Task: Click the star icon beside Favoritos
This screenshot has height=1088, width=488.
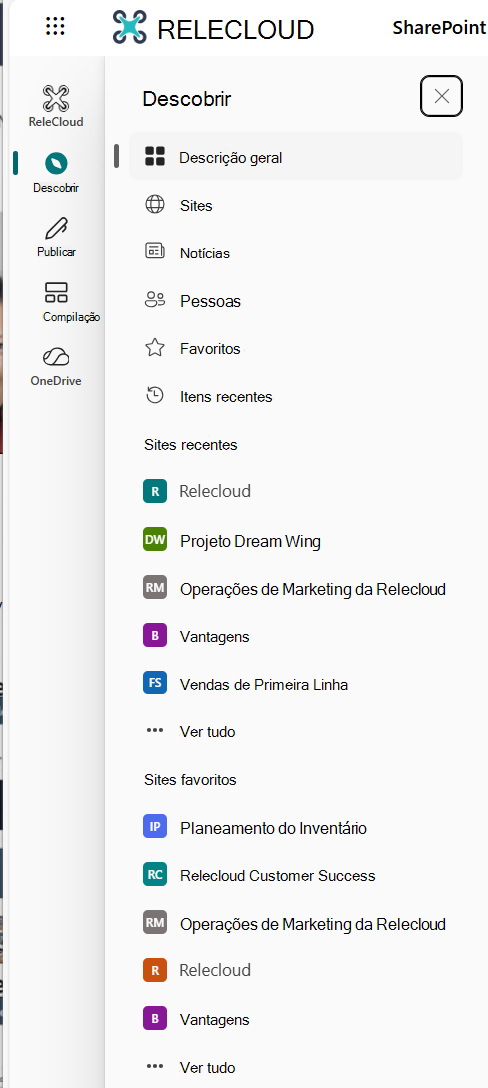Action: pos(155,348)
